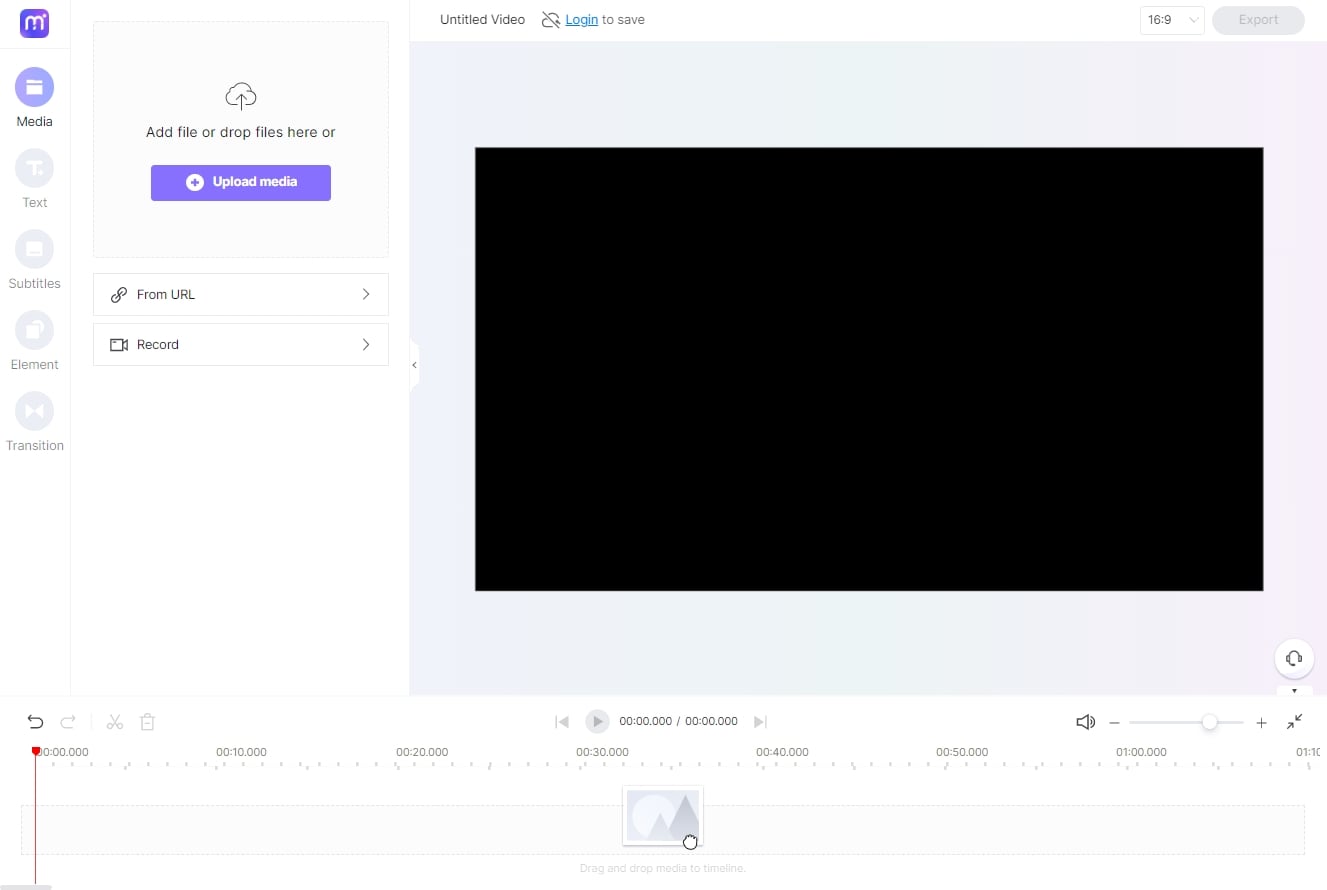1327x890 pixels.
Task: Click the cloud upload icon
Action: tap(241, 96)
